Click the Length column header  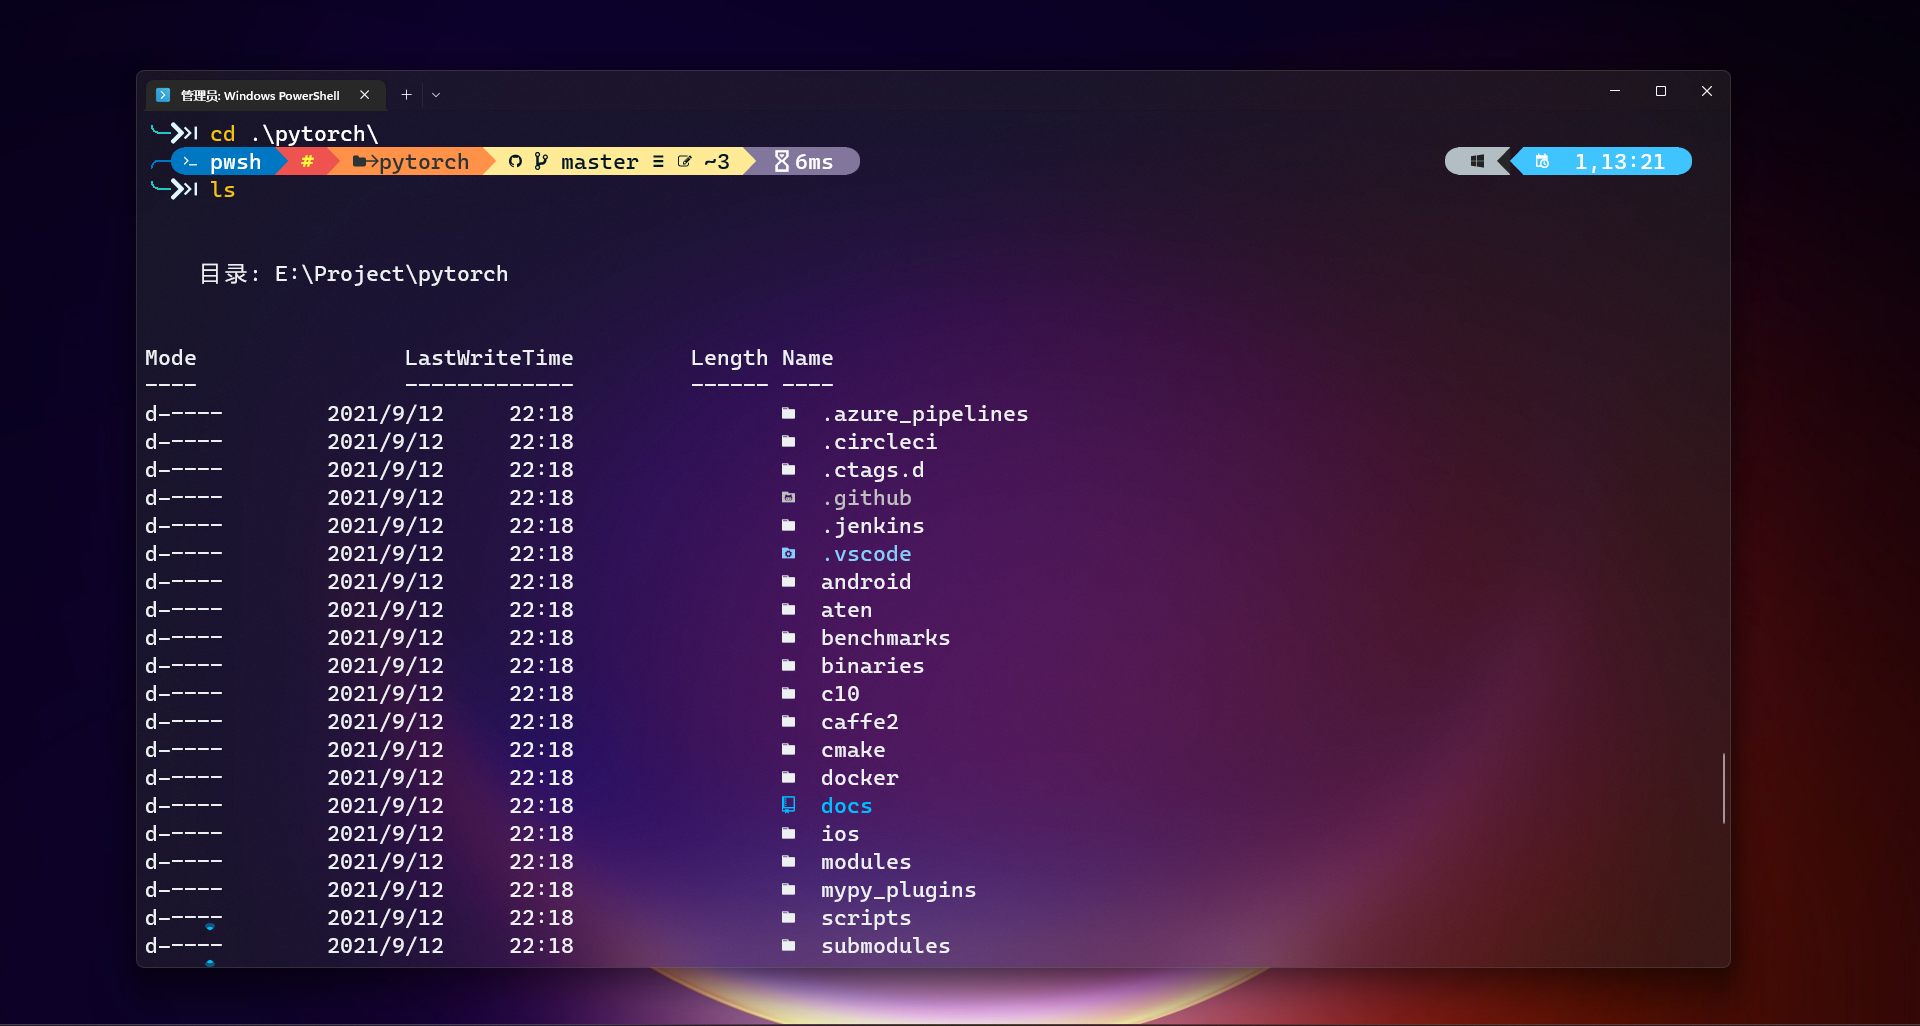(729, 358)
